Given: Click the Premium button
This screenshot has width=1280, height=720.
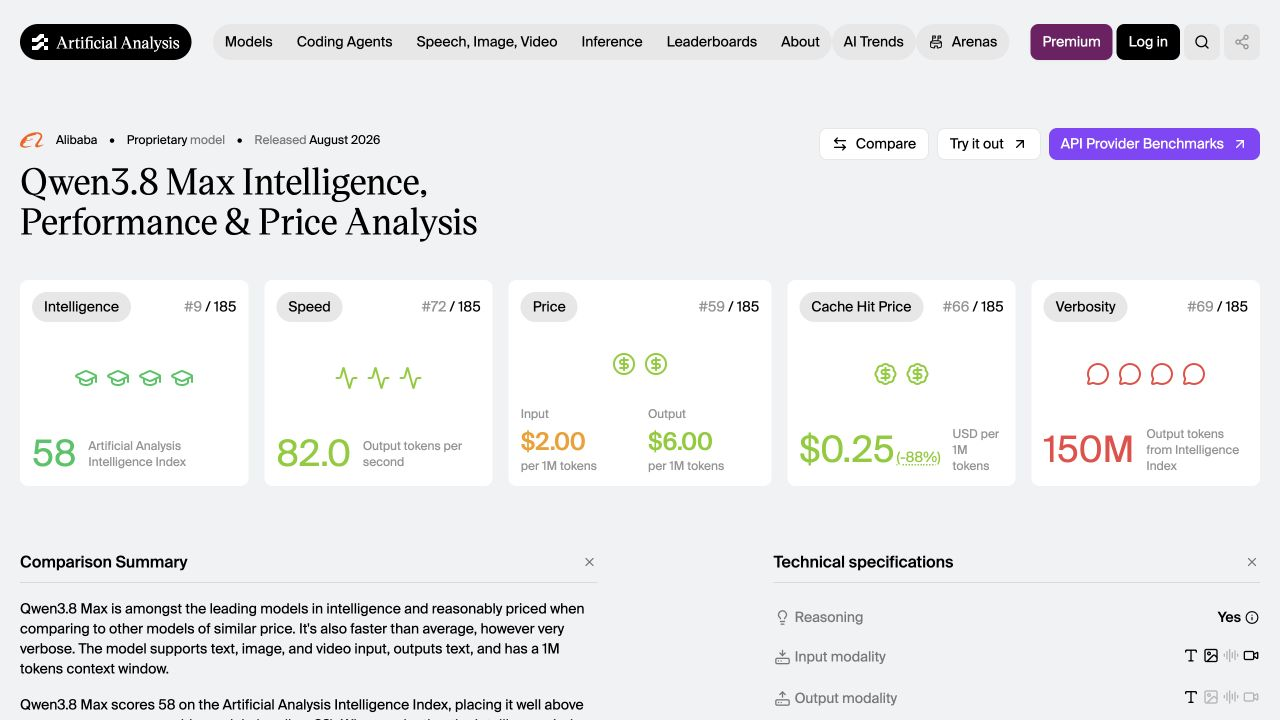Looking at the screenshot, I should point(1071,42).
